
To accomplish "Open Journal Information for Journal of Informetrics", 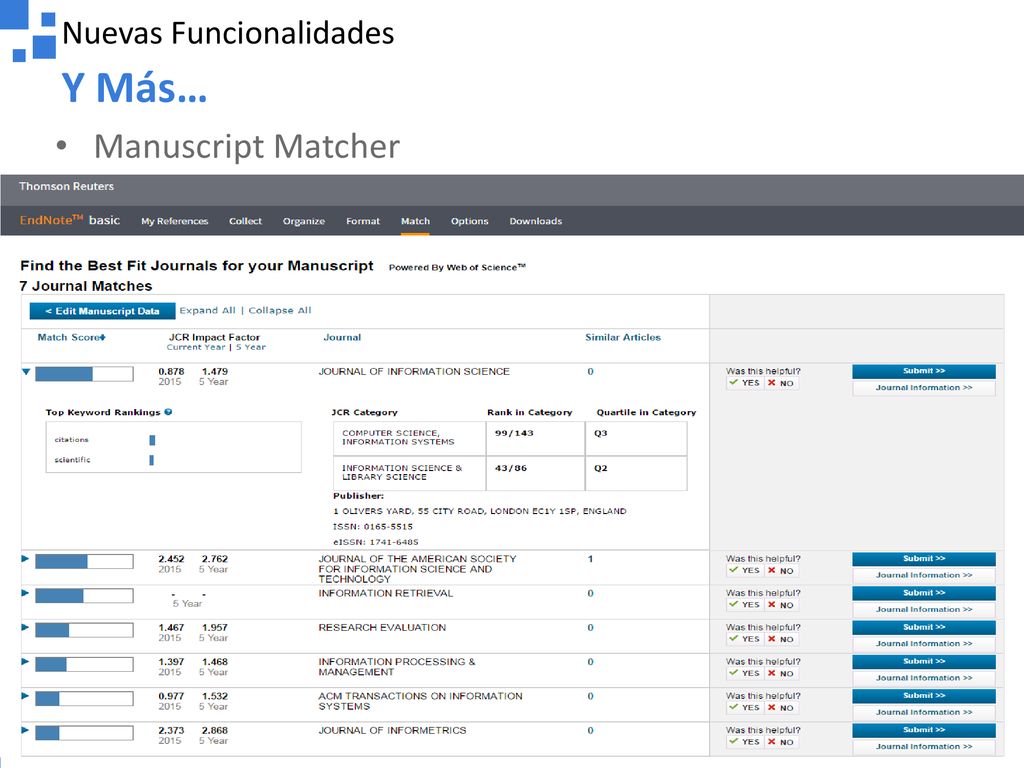I will (923, 746).
